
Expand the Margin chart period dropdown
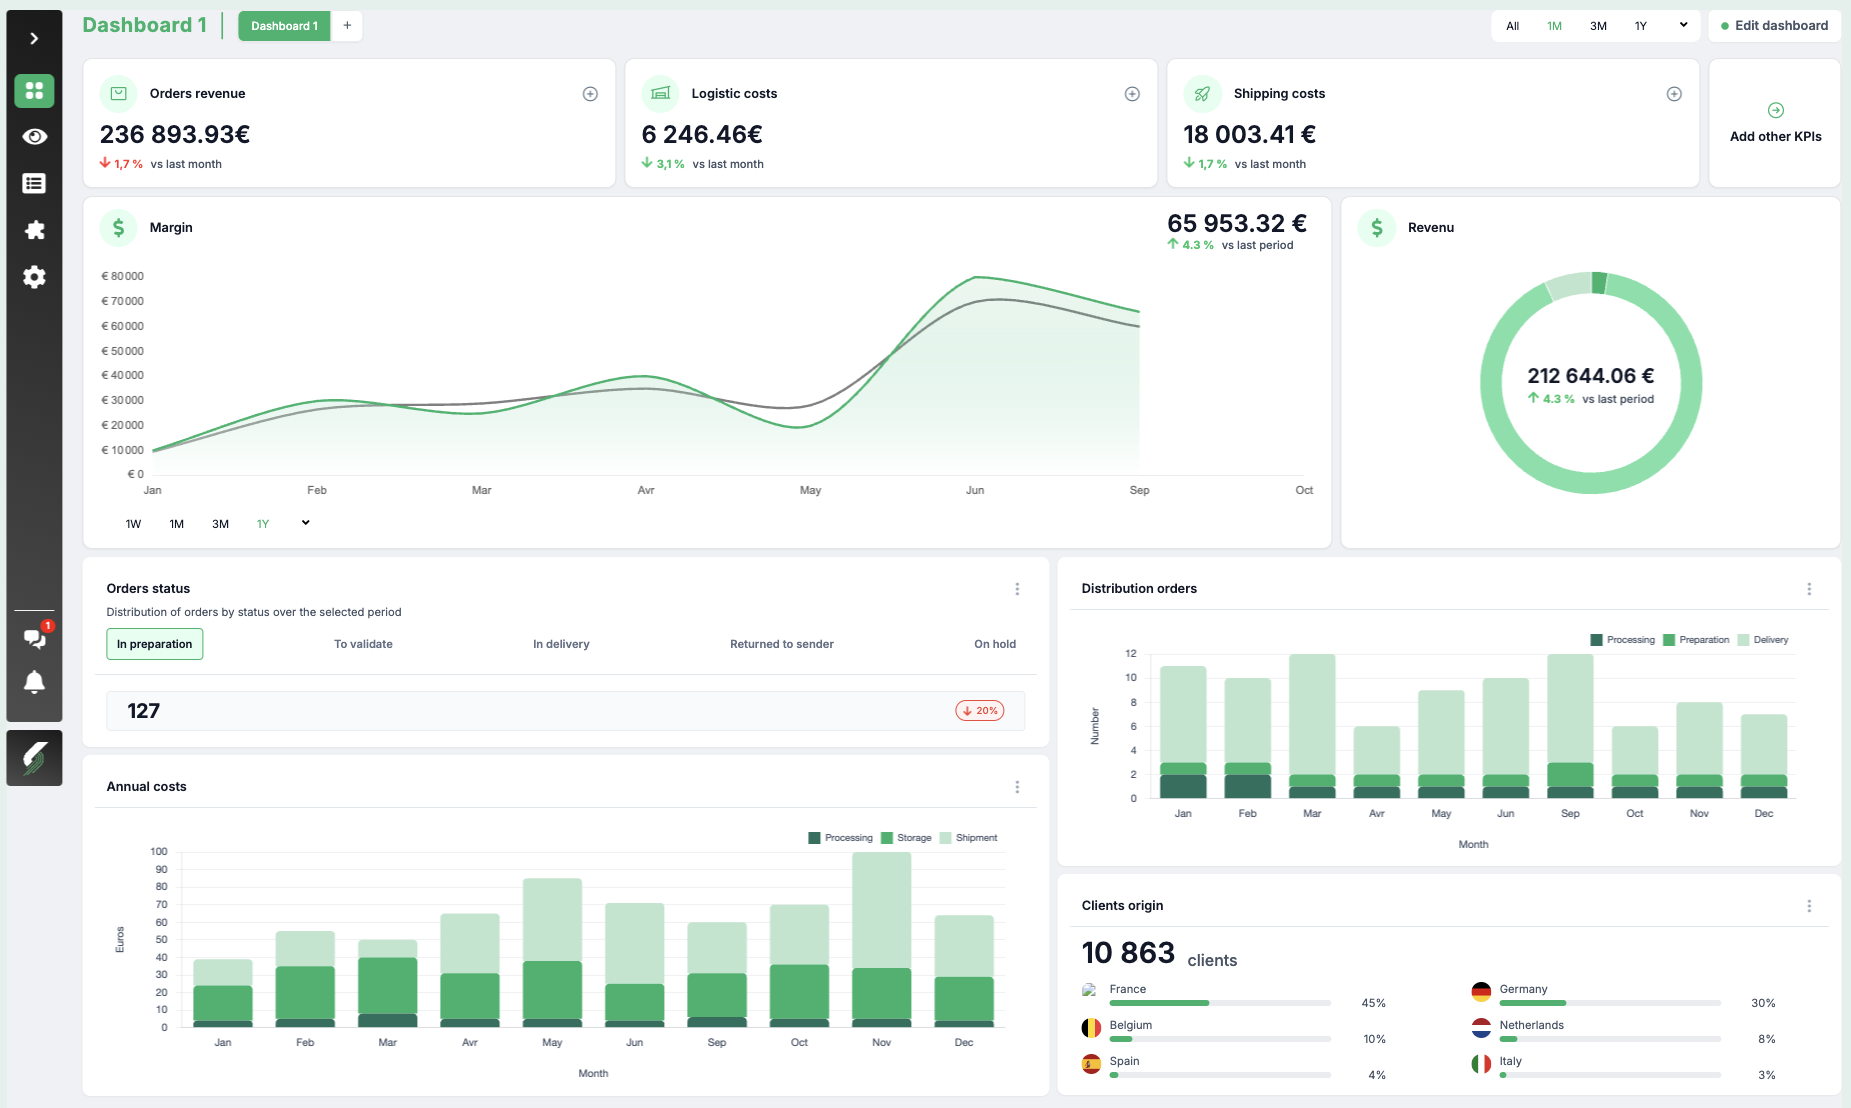[x=306, y=523]
